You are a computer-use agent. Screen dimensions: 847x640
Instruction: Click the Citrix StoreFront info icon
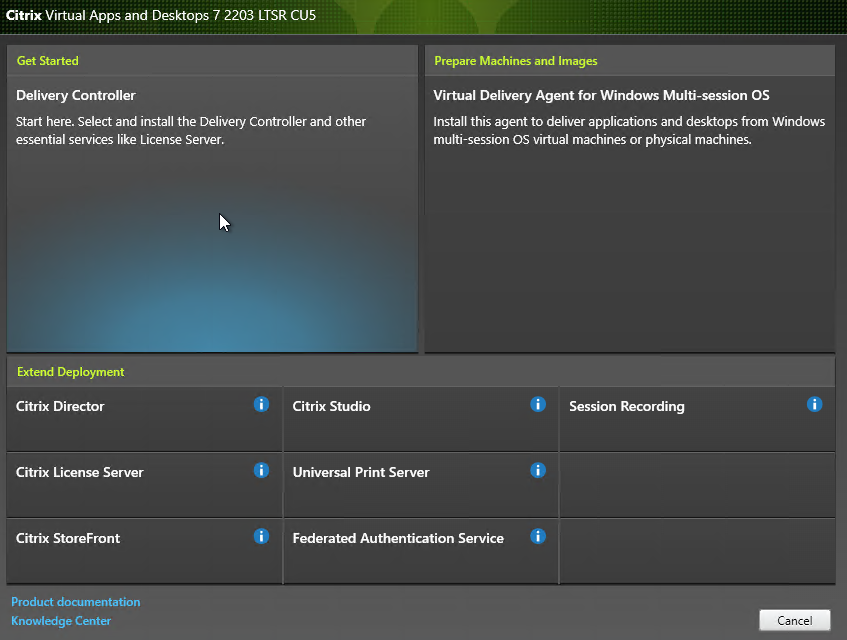point(261,536)
